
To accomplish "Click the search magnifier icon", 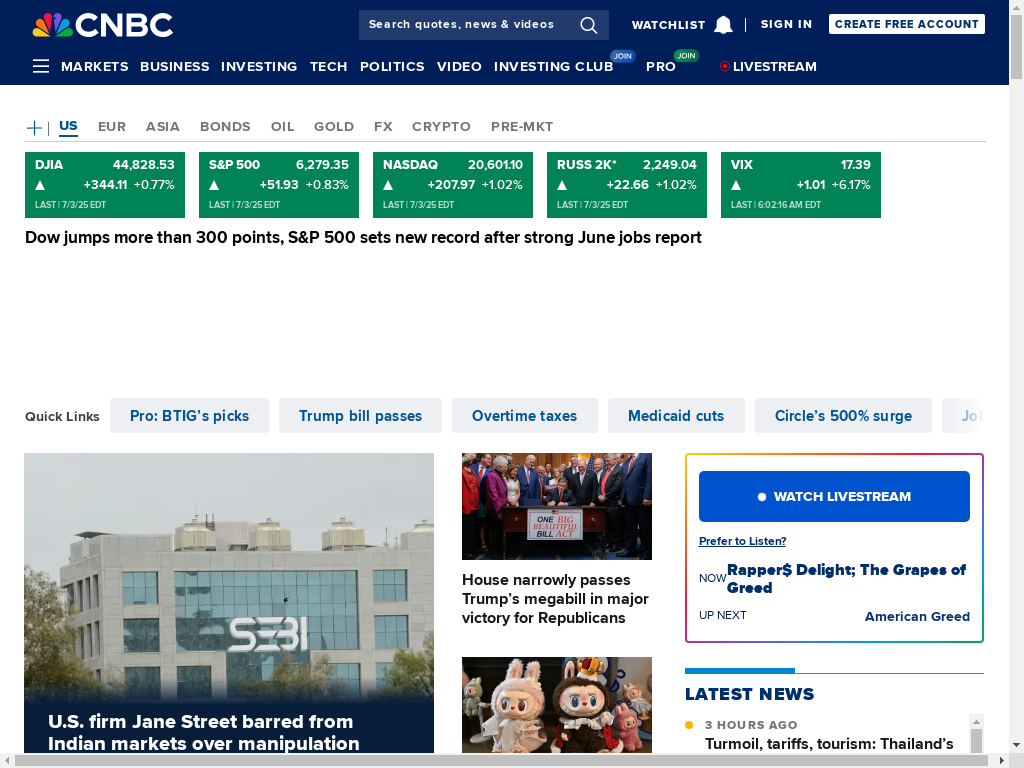I will [588, 25].
